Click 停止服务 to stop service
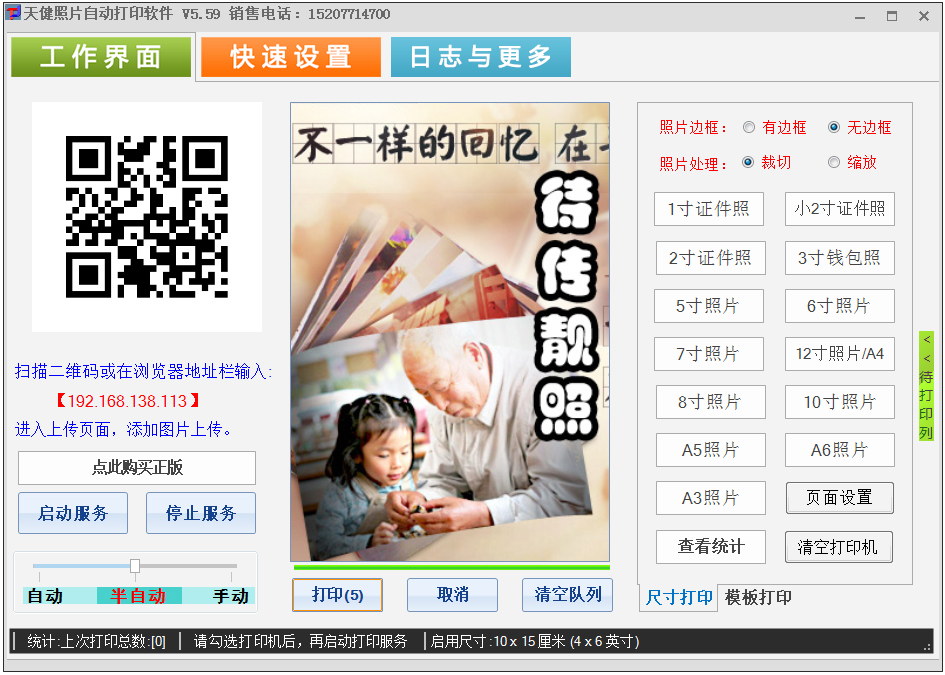Image resolution: width=945 pixels, height=675 pixels. coord(201,513)
